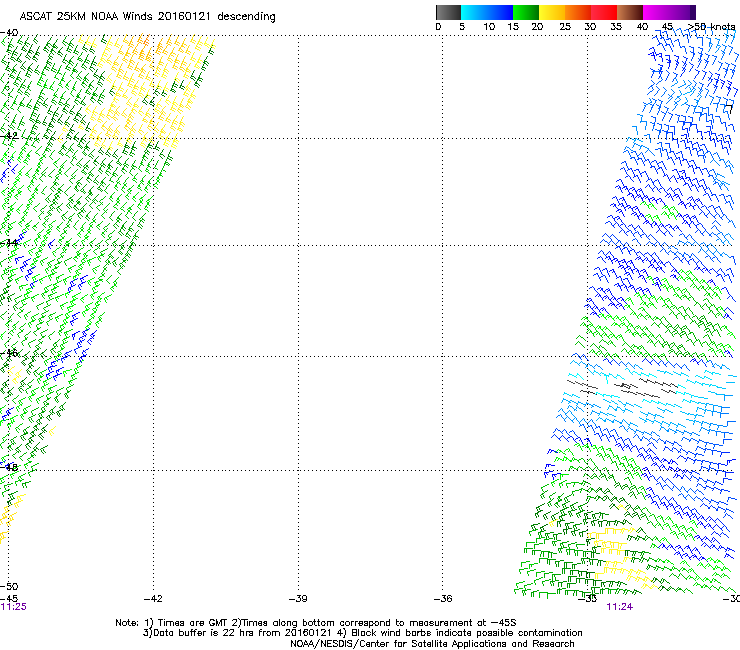Image resolution: width=740 pixels, height=650 pixels.
Task: Select the '30' label under the color scale
Action: [x=590, y=27]
